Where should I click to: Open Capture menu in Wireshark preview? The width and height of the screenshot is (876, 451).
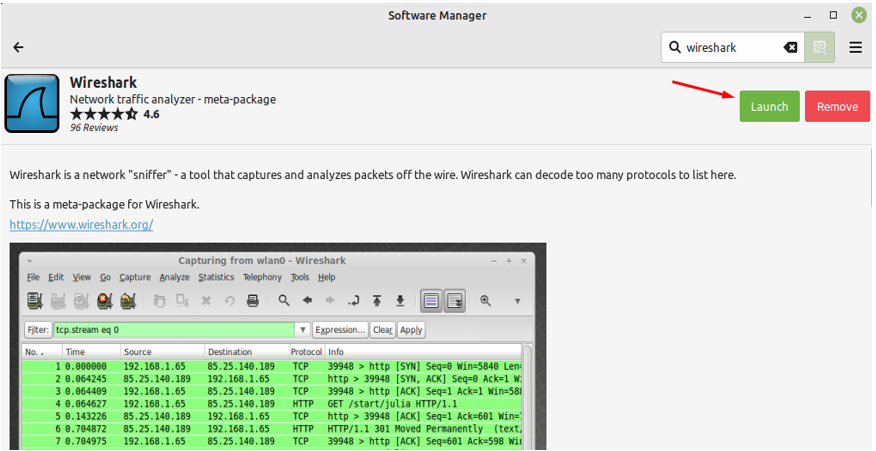(x=135, y=277)
